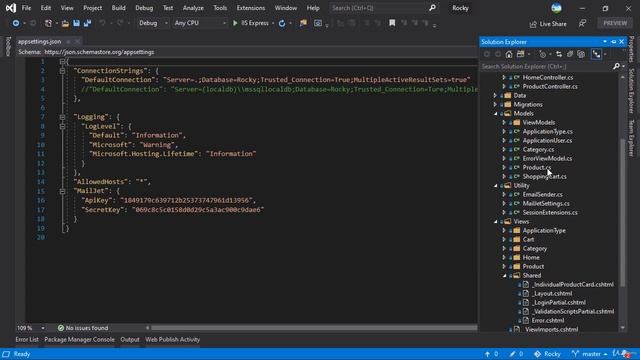Click the Home icon in Solution Explorer

coord(509,54)
